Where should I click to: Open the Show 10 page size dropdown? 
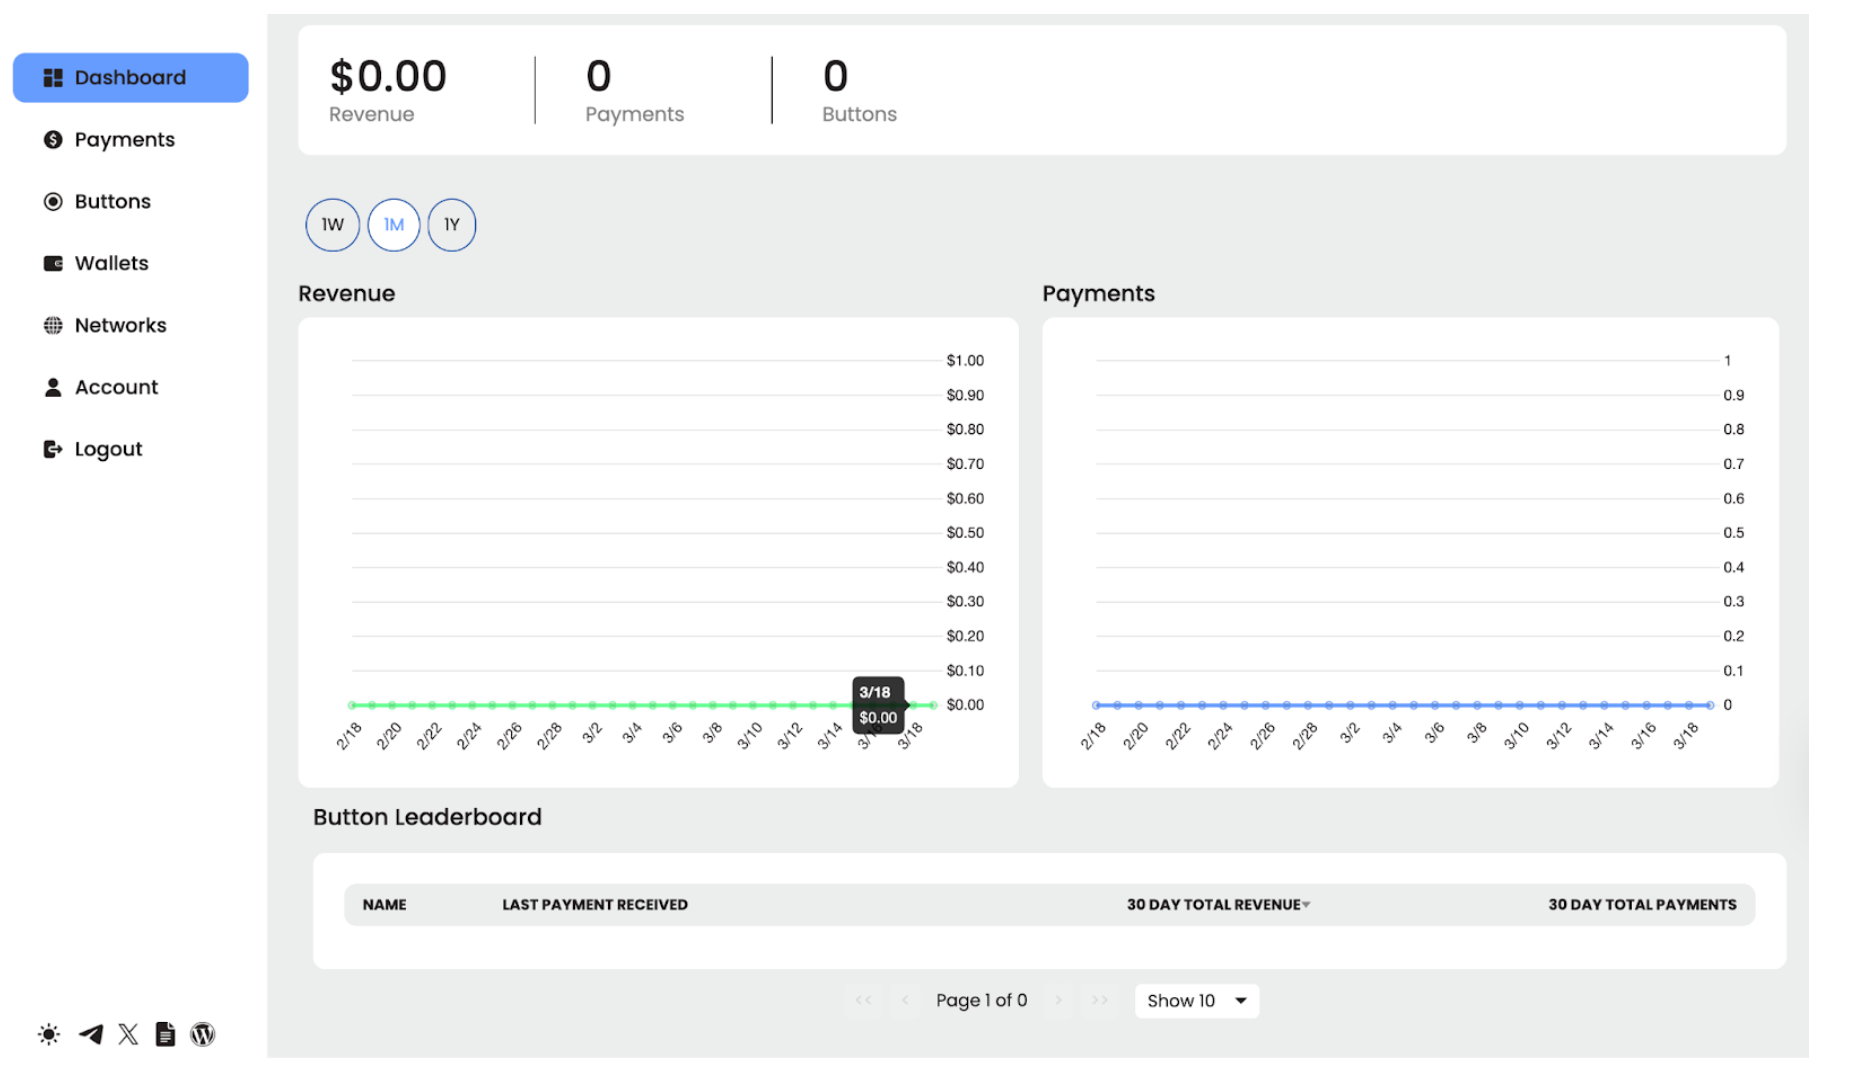click(1196, 1000)
